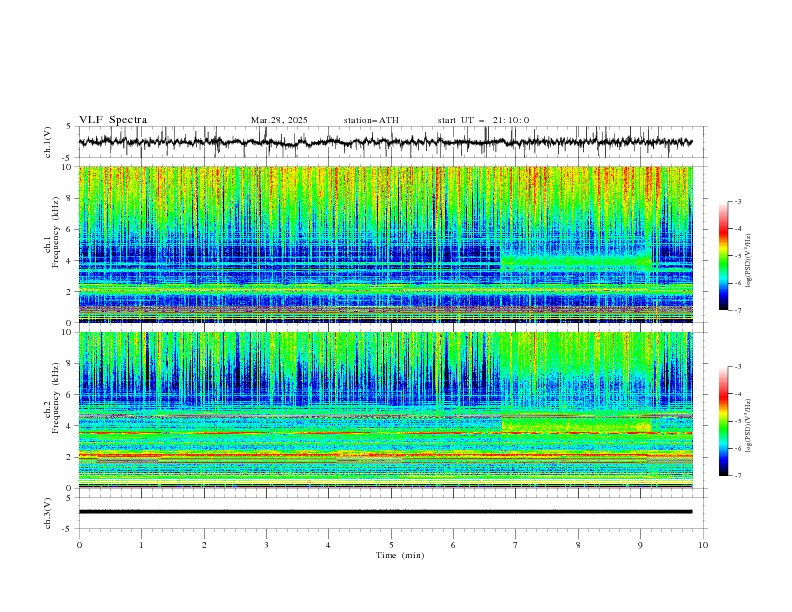Click the "VLF Spectra" title text

point(113,120)
